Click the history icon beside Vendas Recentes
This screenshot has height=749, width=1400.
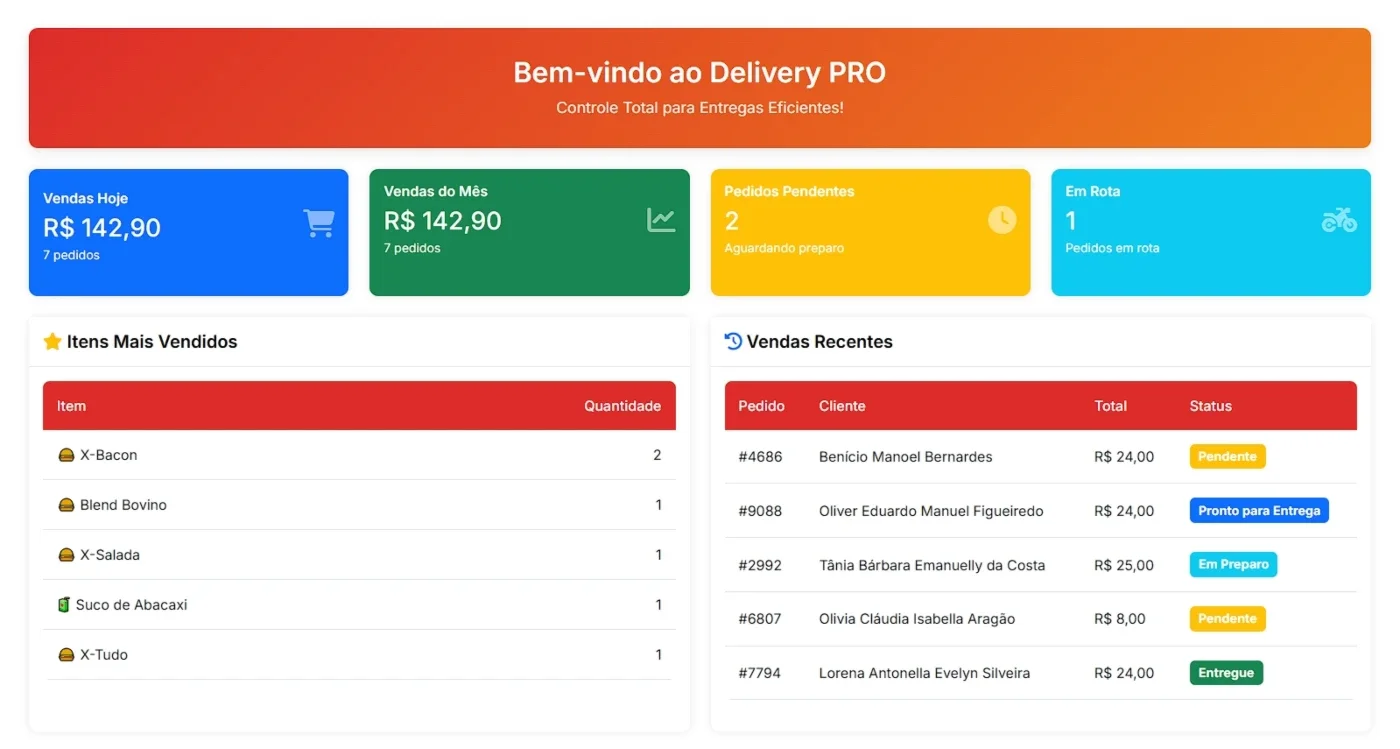point(733,342)
